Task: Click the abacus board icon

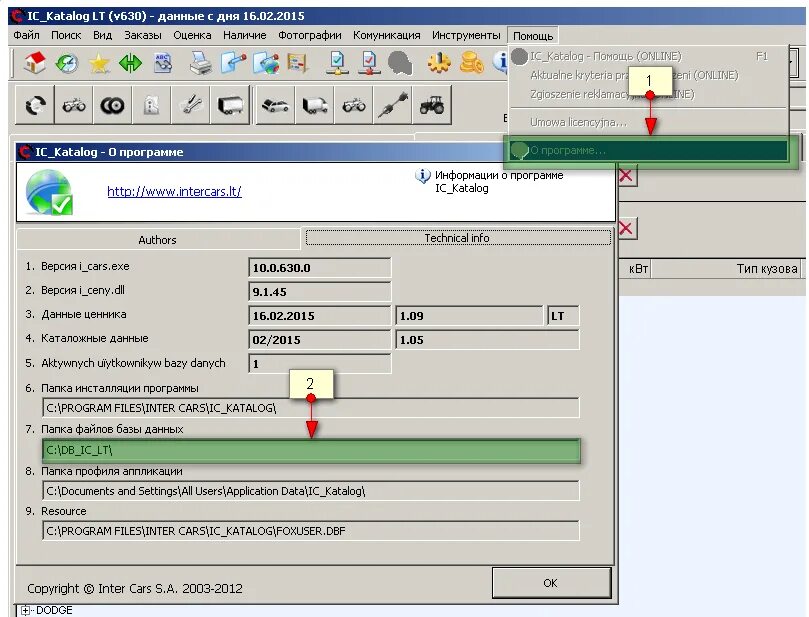Action: click(x=298, y=63)
